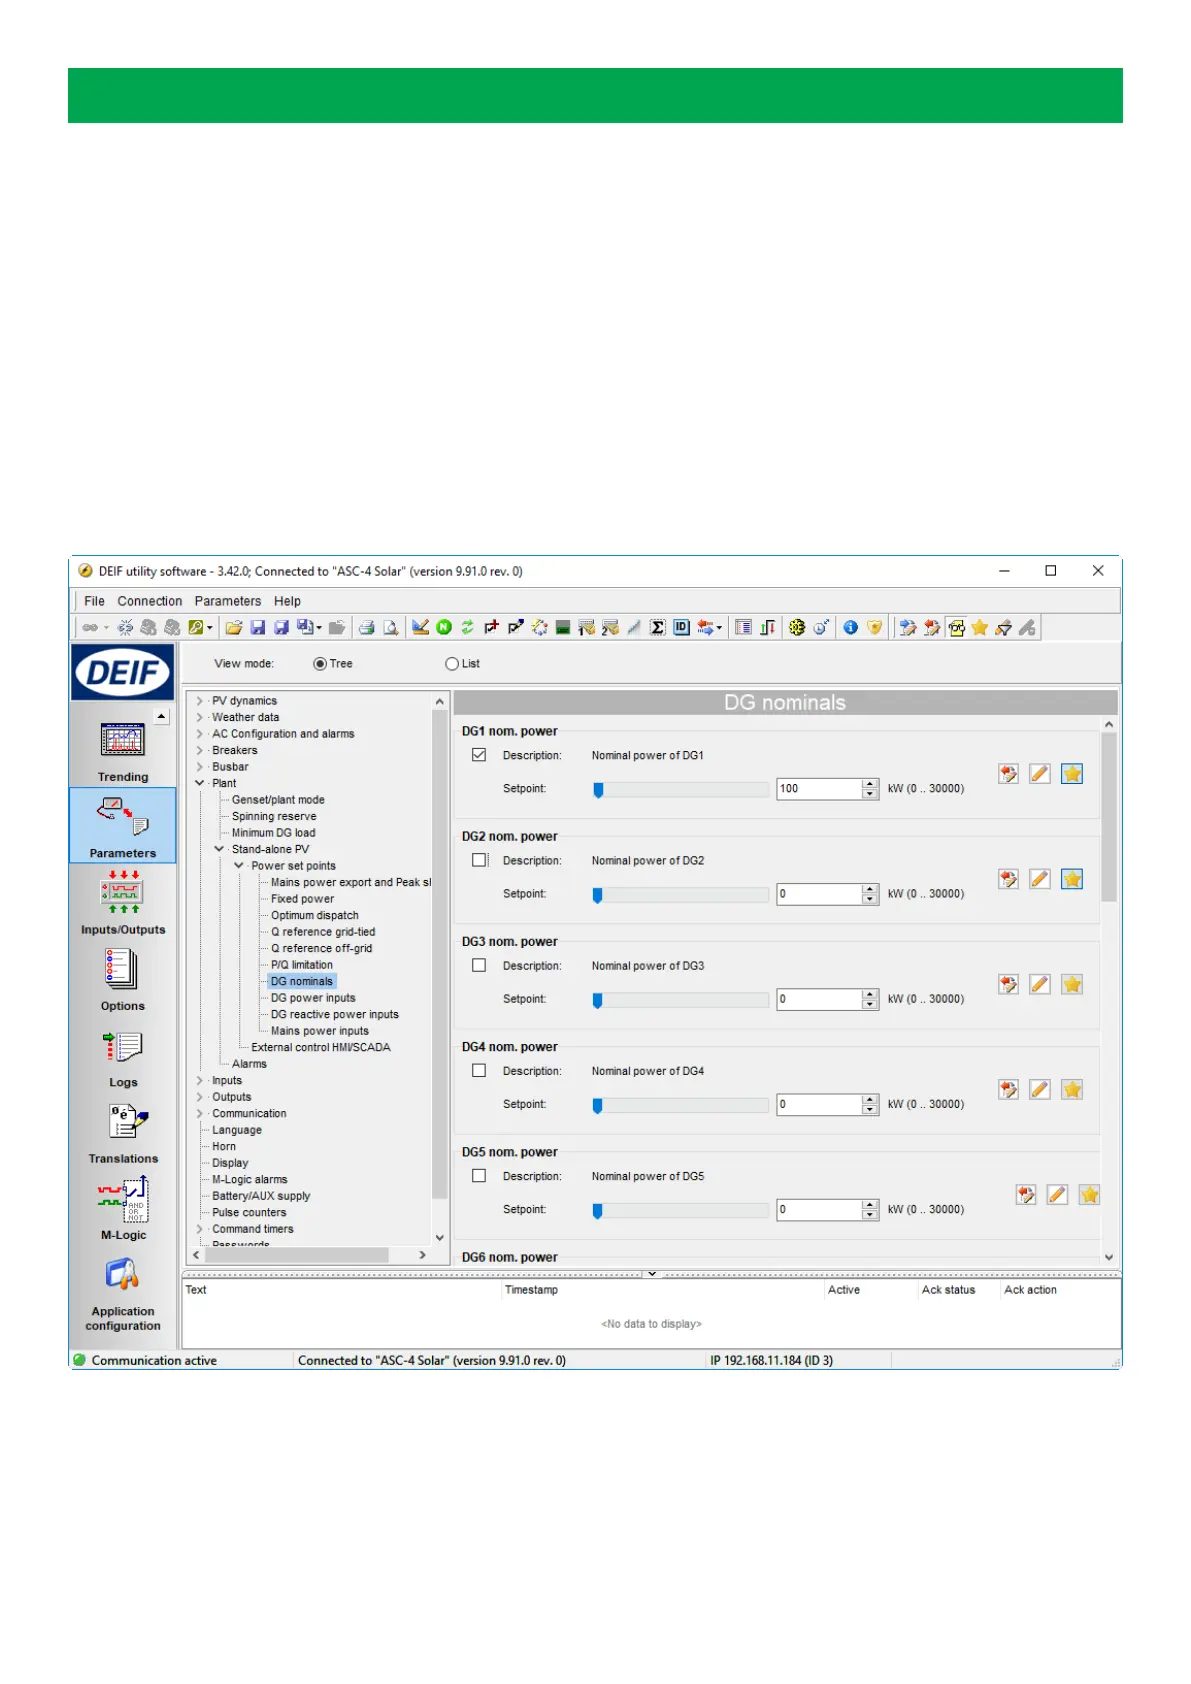Viewport: 1191px width, 1684px height.
Task: Select the List view mode radio button
Action: point(452,664)
